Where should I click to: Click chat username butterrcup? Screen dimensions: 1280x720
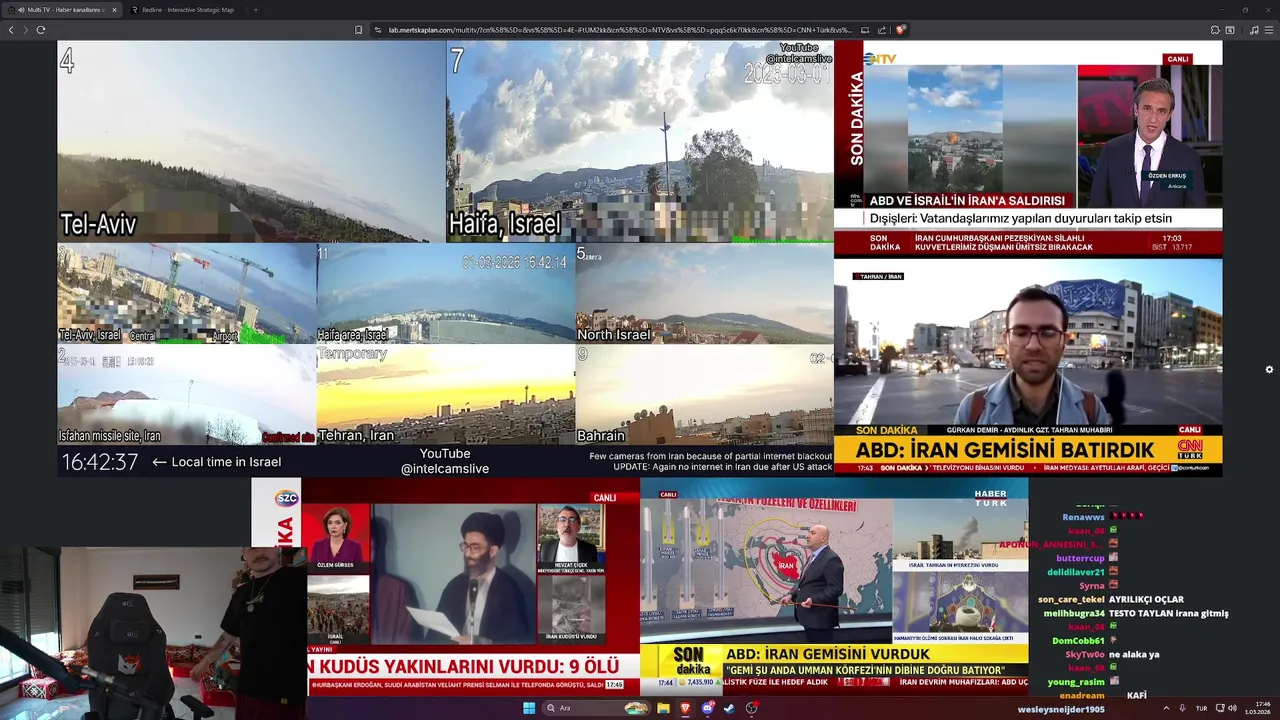[1080, 558]
